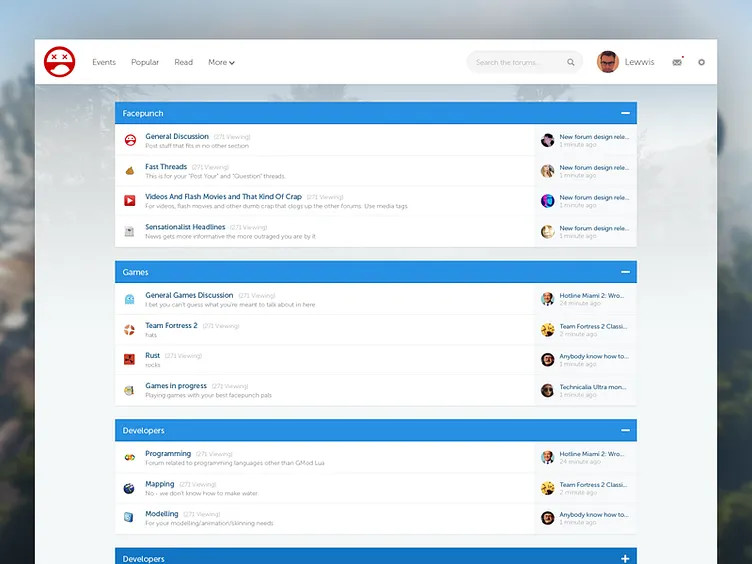Open the Programming forum
This screenshot has width=752, height=564.
(168, 453)
